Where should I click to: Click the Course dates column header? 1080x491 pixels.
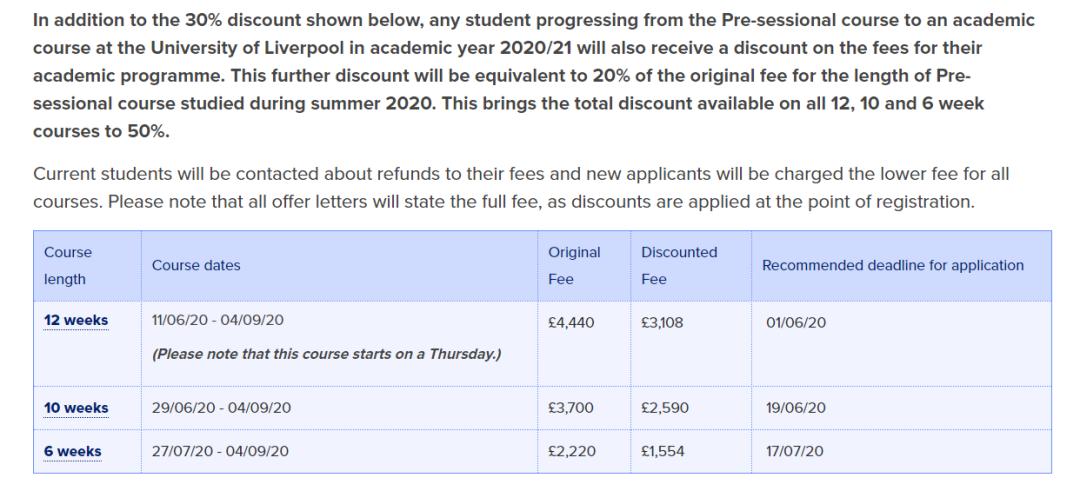196,266
